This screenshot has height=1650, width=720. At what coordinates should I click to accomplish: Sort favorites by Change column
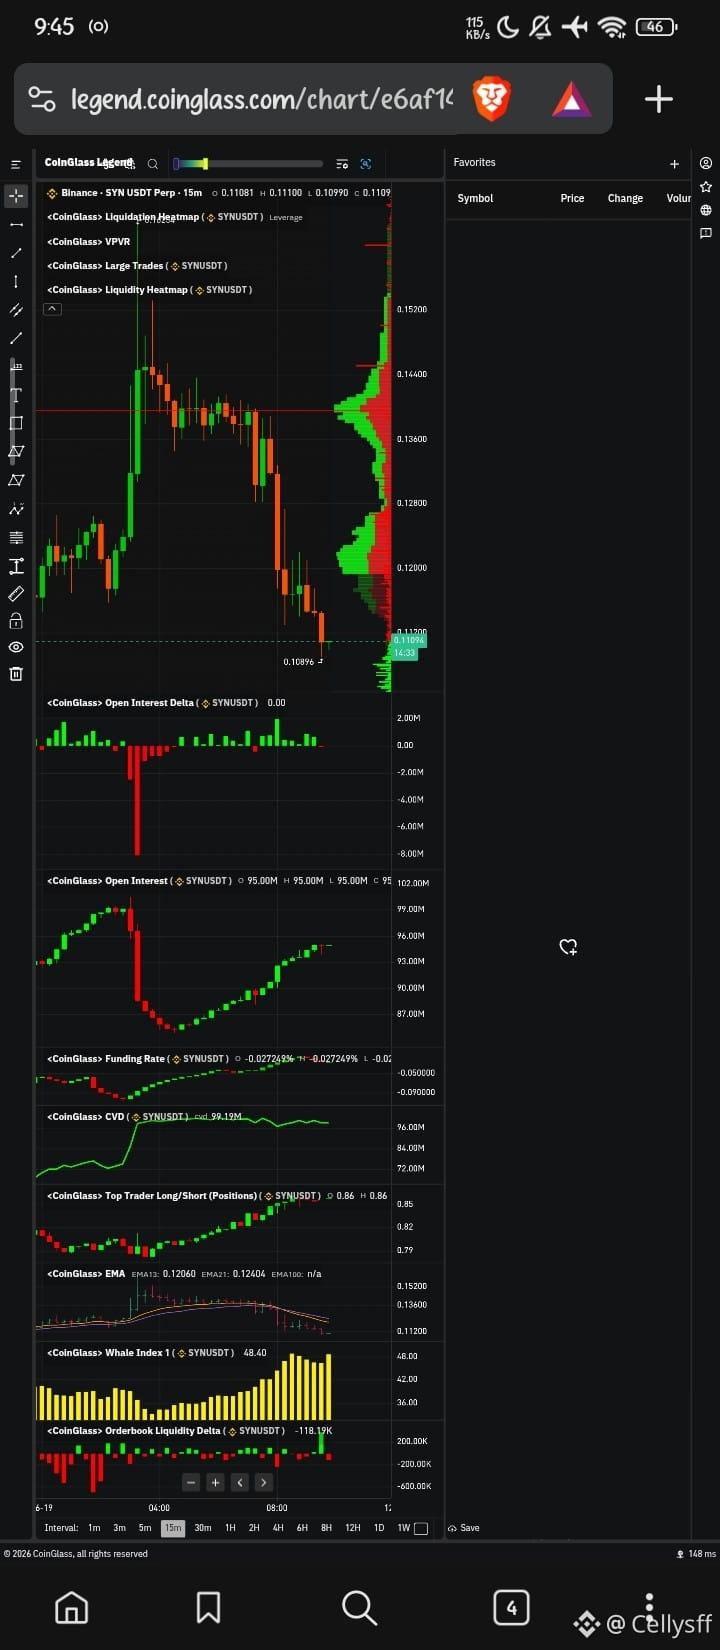(x=625, y=198)
